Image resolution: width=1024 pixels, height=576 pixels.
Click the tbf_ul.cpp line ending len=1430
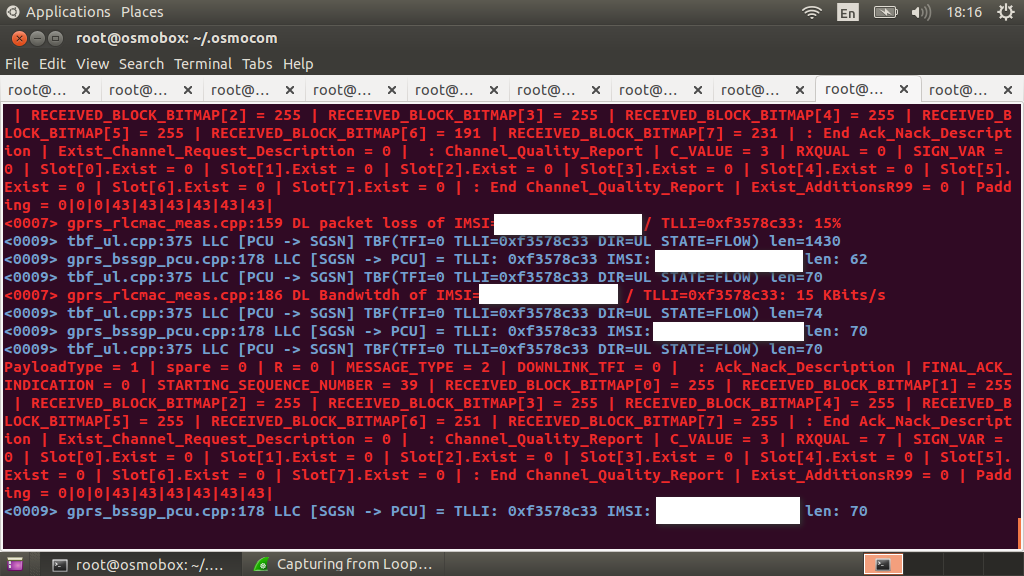coord(423,242)
